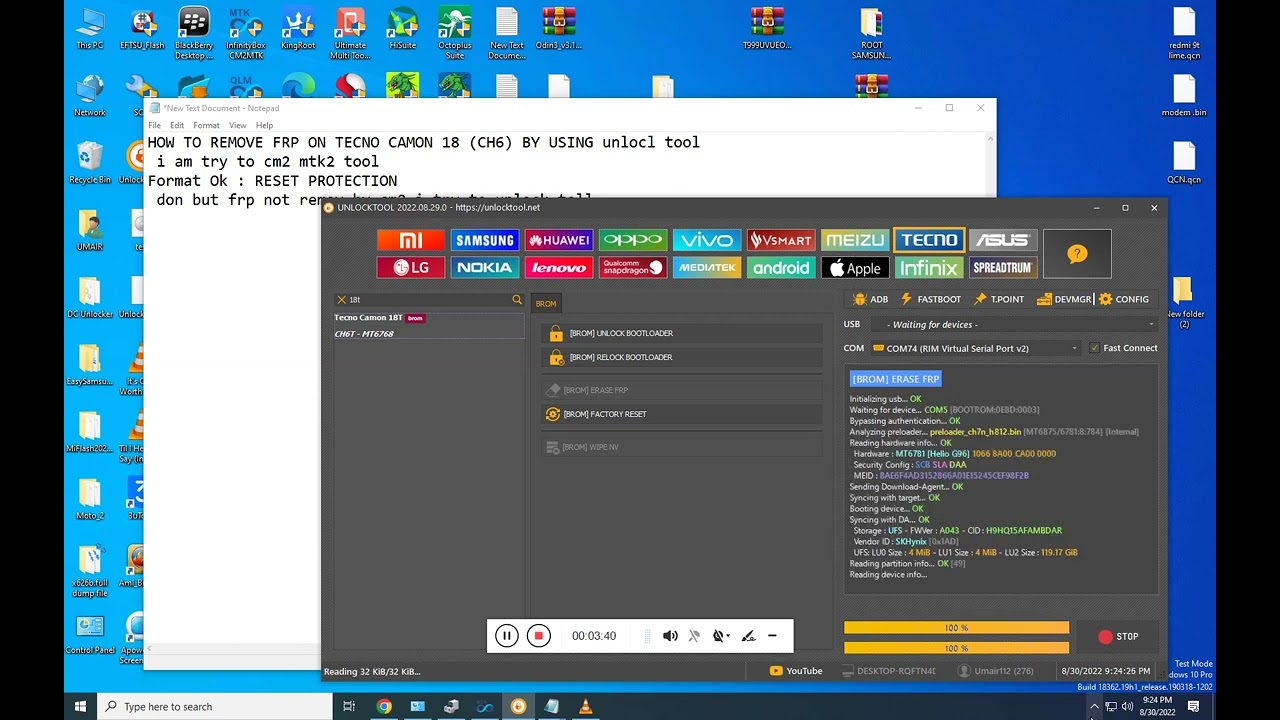Select the MediaTek brand tile
The width and height of the screenshot is (1280, 720).
[x=706, y=267]
